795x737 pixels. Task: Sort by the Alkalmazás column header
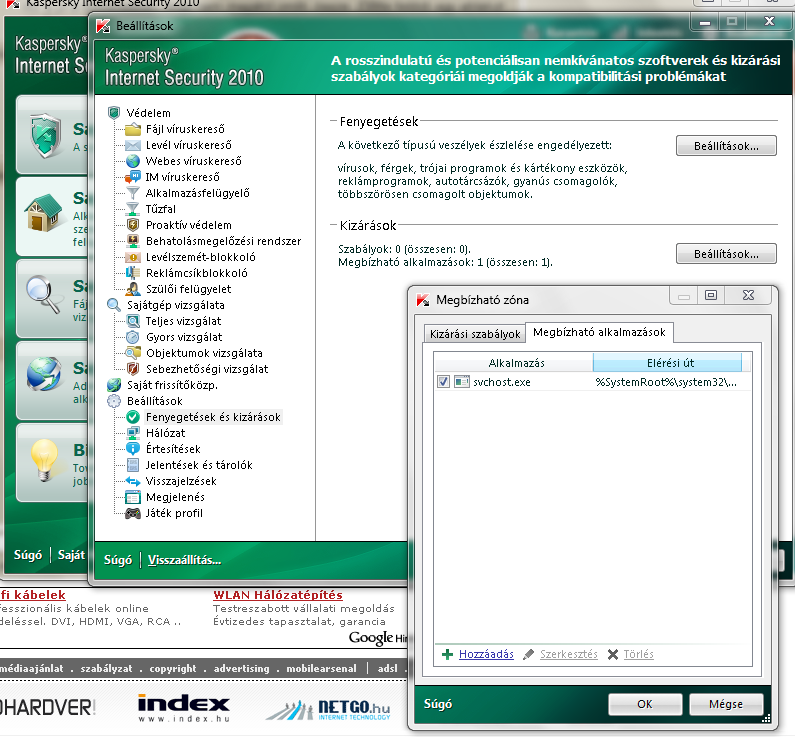pos(514,363)
